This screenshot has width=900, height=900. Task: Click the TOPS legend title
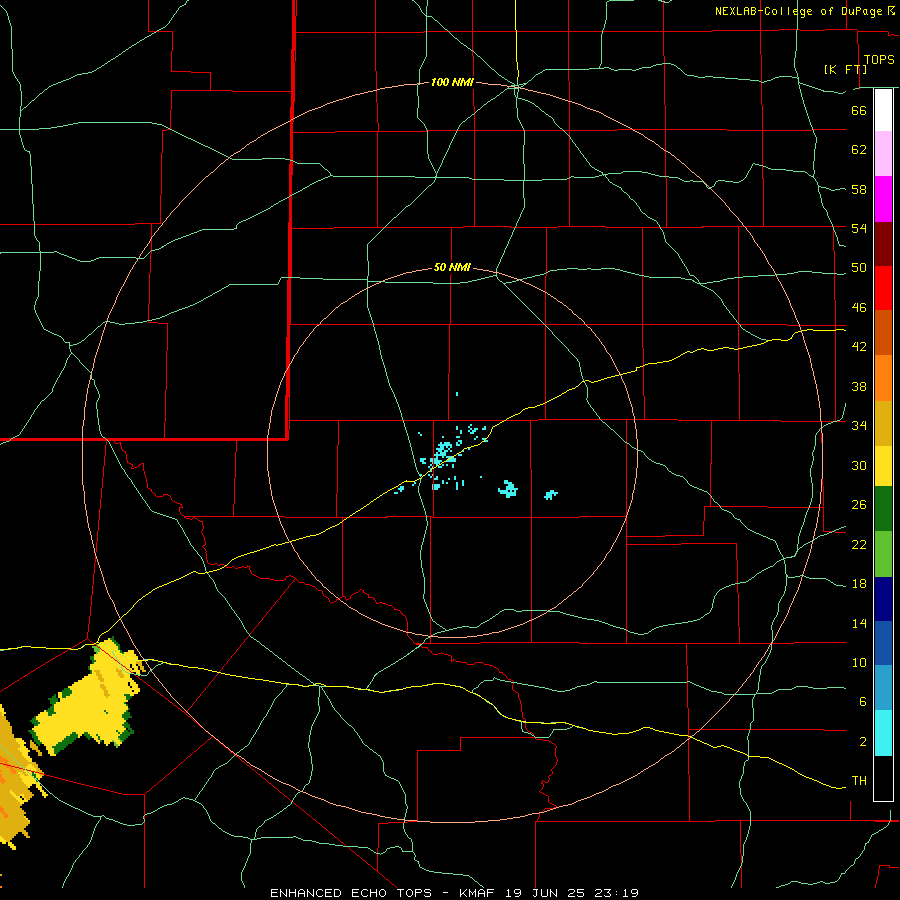(x=879, y=60)
